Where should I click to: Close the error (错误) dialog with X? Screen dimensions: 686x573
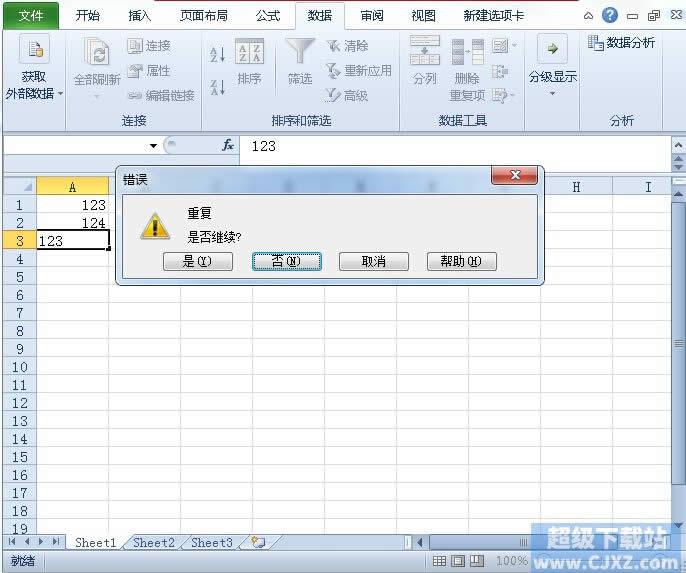pos(515,176)
